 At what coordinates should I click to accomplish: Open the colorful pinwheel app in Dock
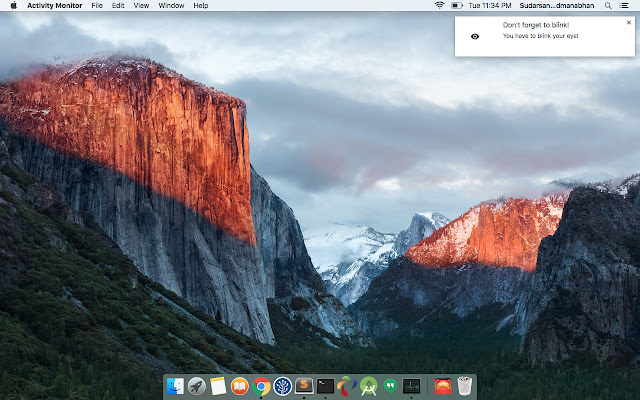click(x=347, y=386)
